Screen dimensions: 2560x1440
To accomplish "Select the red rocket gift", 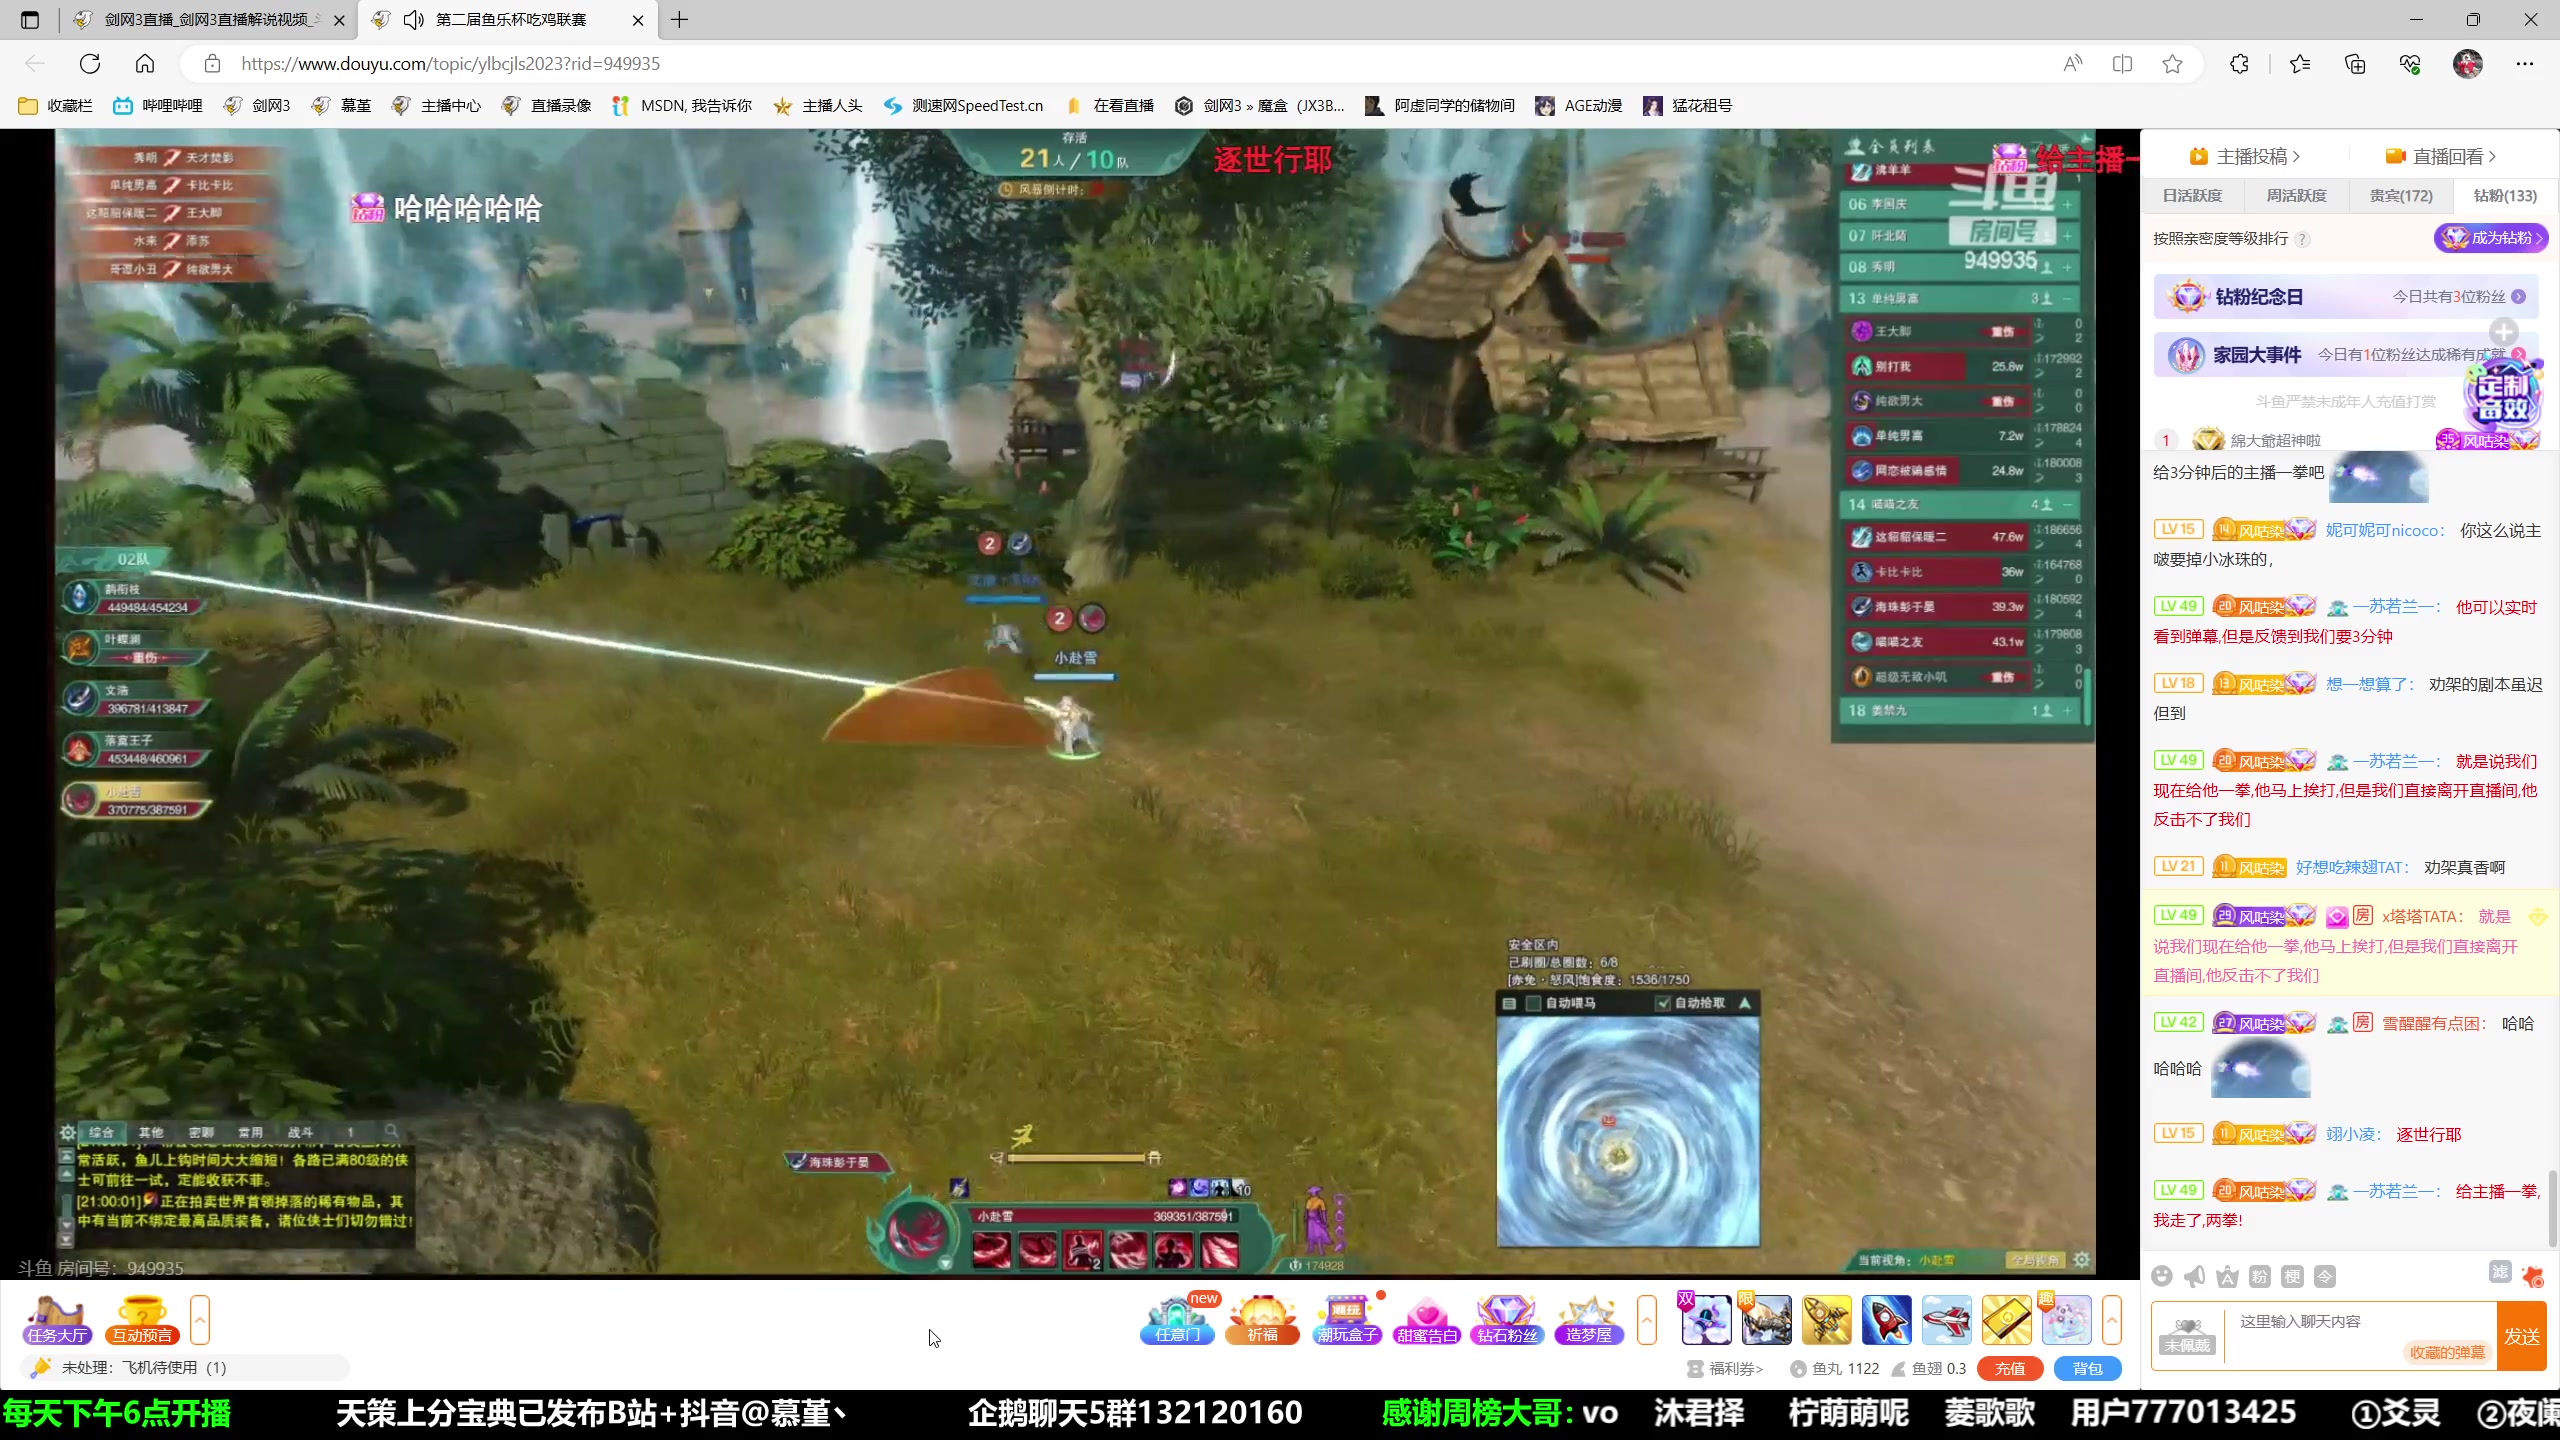I will (1886, 1320).
